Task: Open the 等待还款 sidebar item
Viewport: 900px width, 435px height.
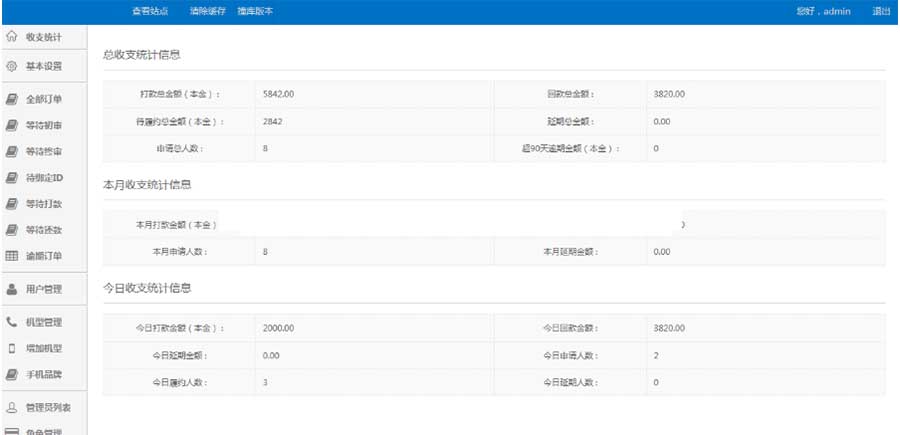Action: tap(44, 230)
